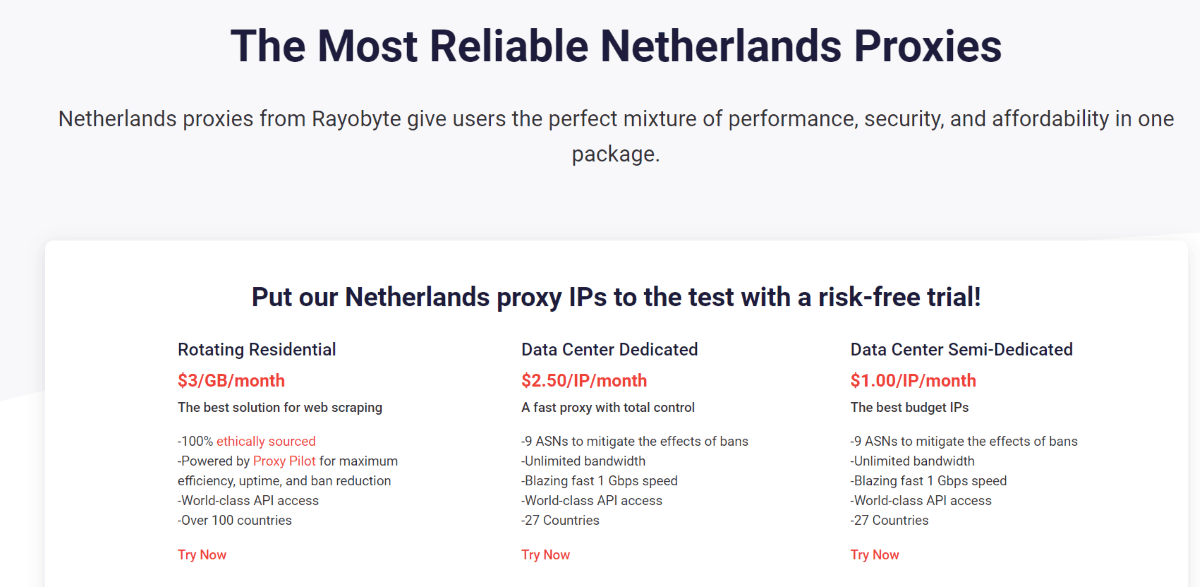Click 'The best budget IPs' tagline

pos(910,408)
